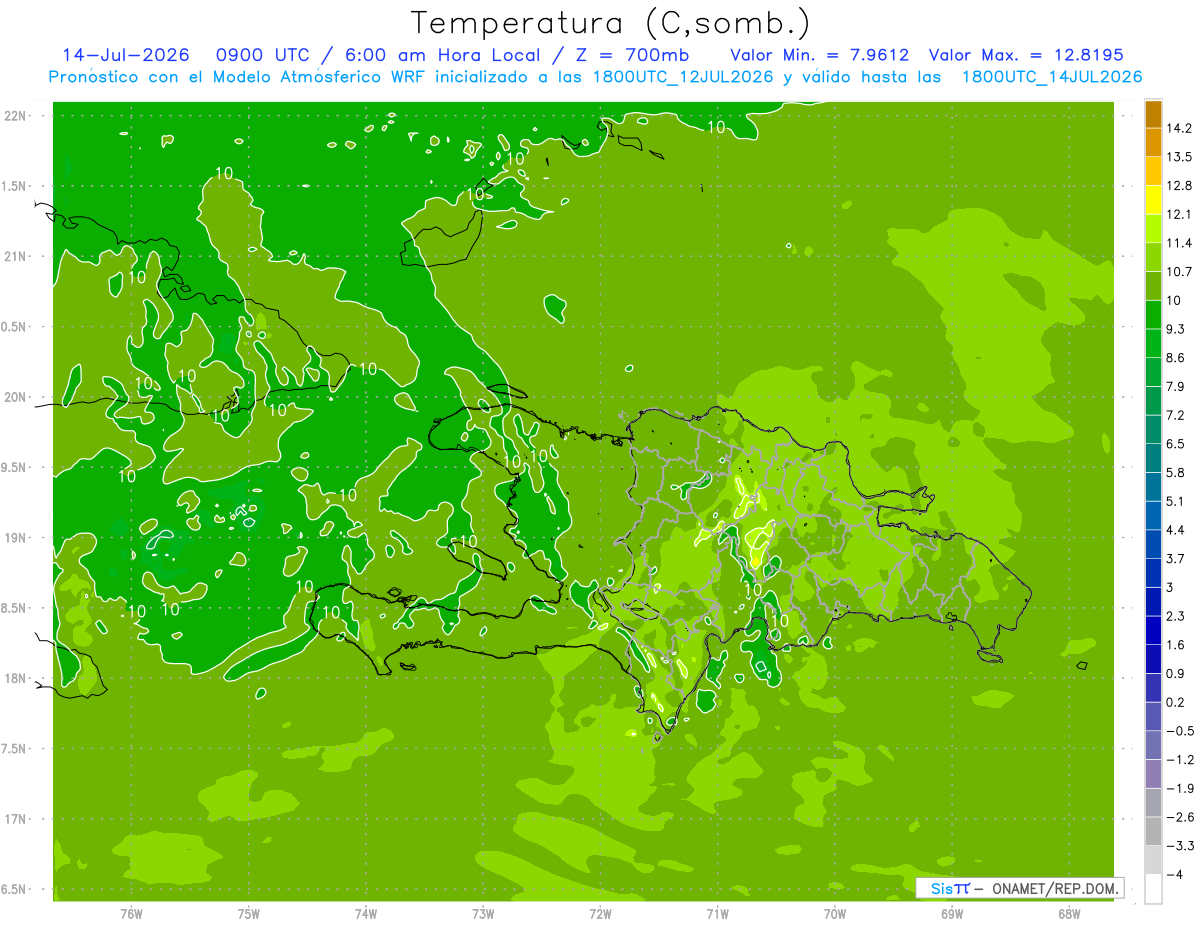Select the date text "14-Jul-2026"
This screenshot has width=1200, height=927.
point(126,55)
